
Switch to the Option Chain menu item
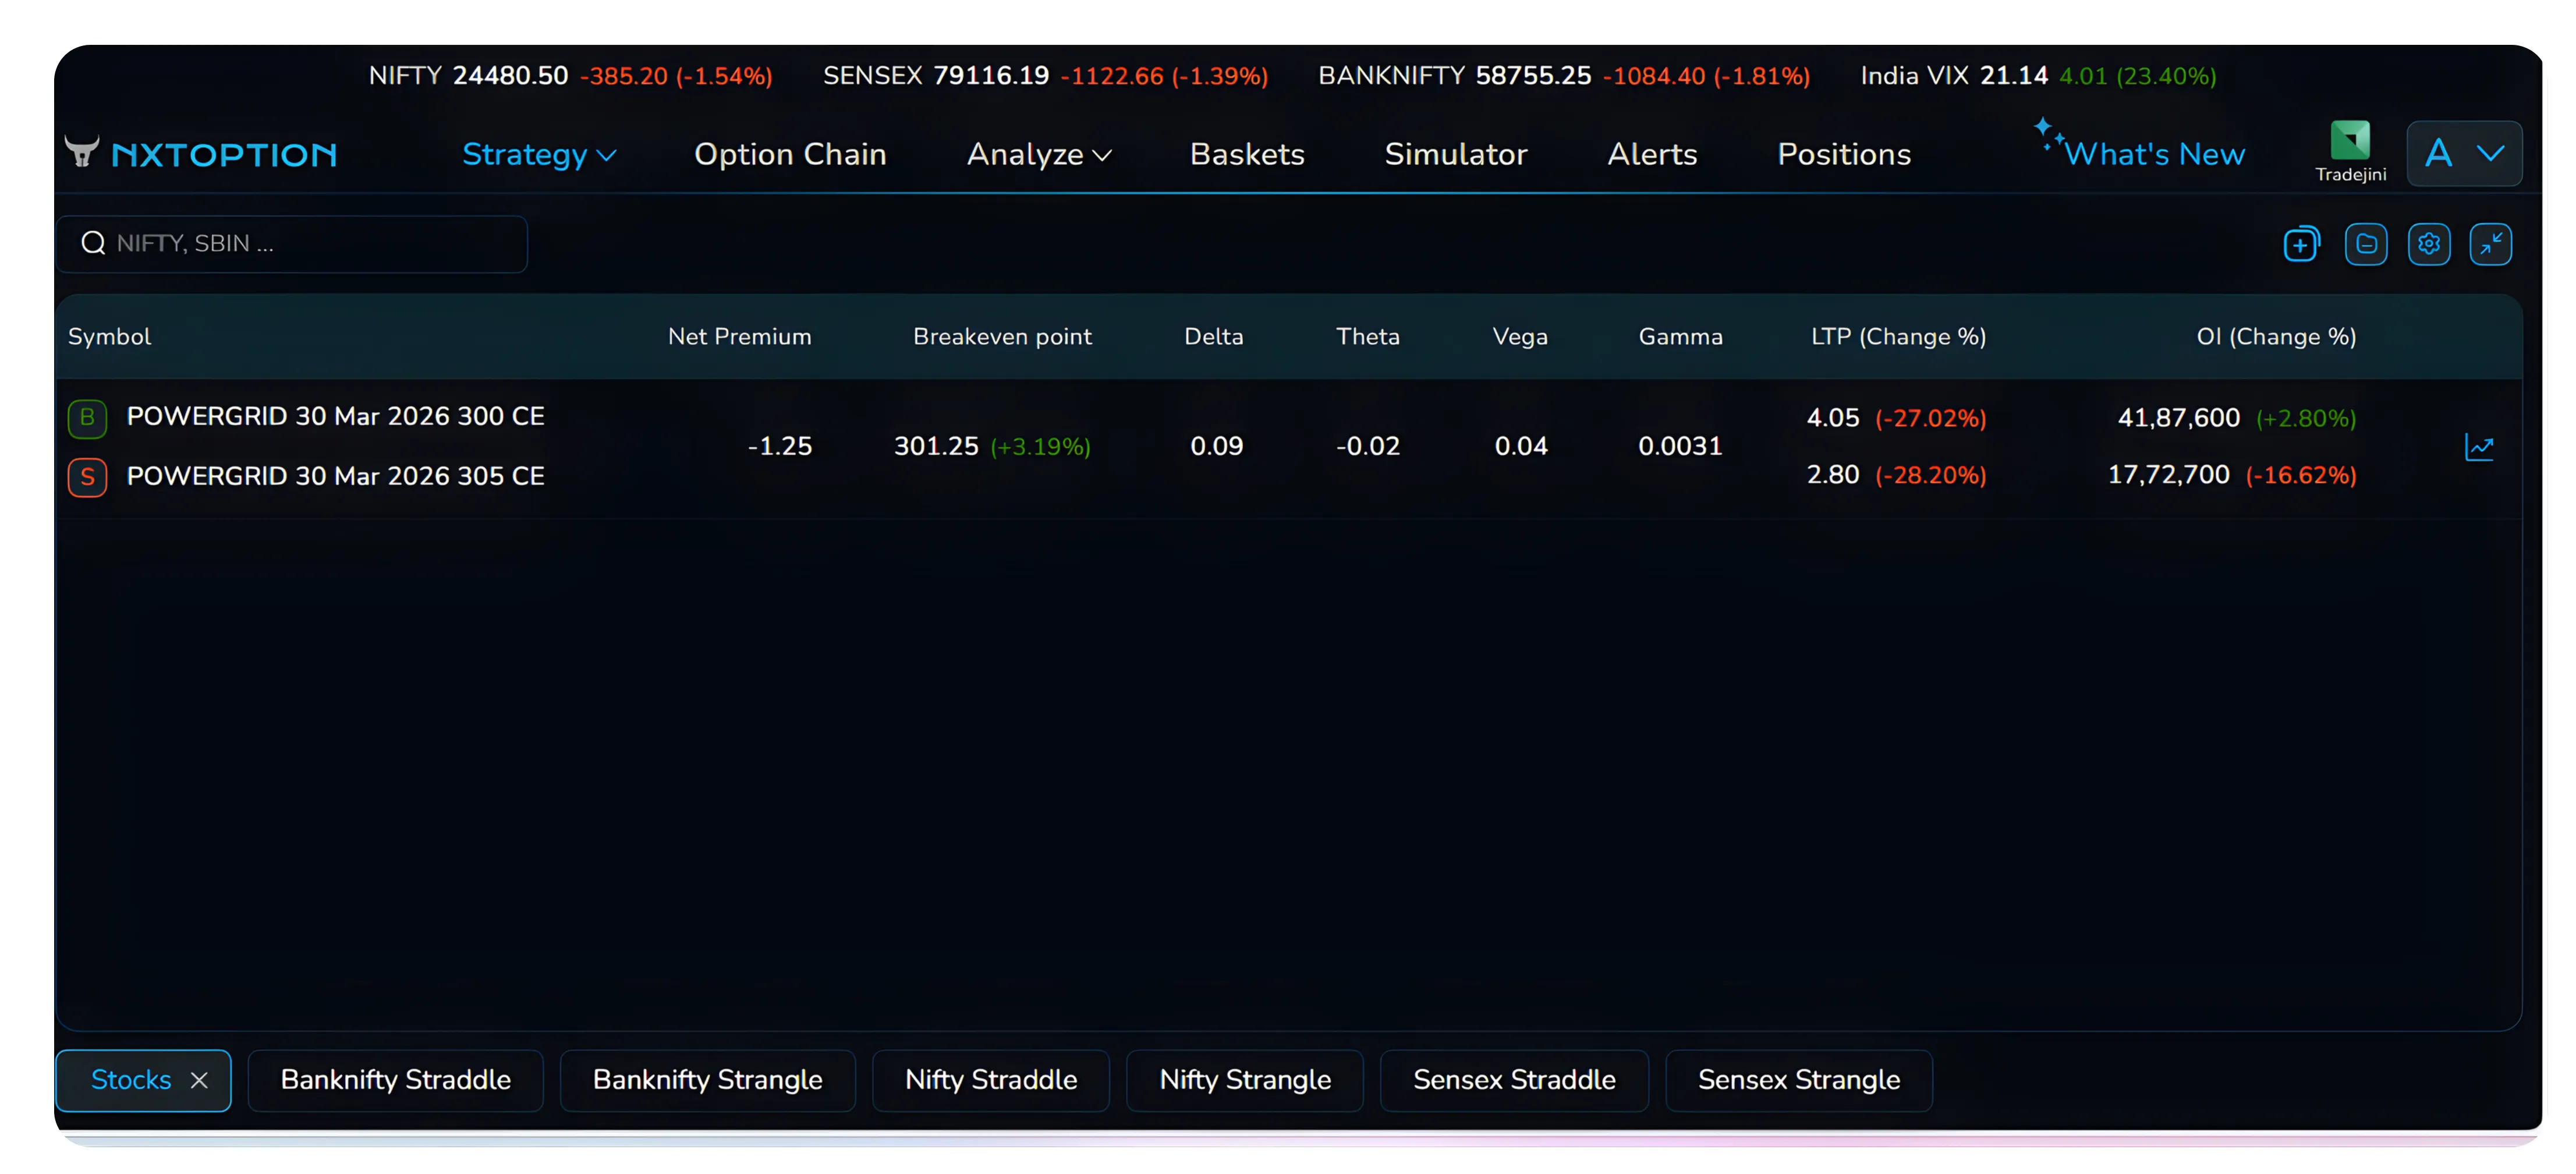[790, 154]
